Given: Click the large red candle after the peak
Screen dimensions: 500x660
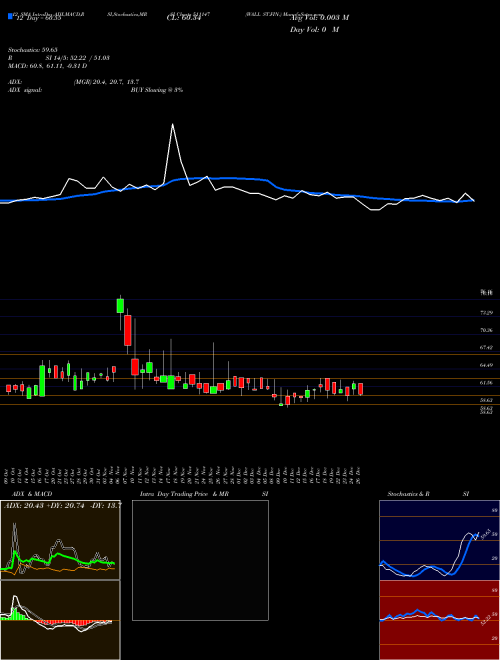Looking at the screenshot, I should [x=128, y=330].
